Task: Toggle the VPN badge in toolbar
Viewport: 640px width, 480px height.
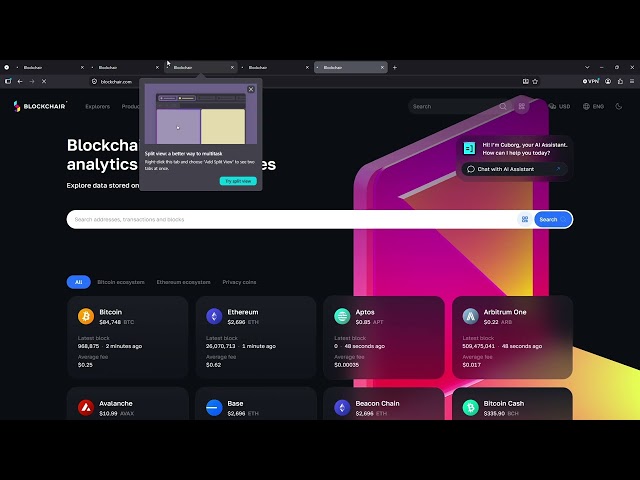Action: [591, 81]
